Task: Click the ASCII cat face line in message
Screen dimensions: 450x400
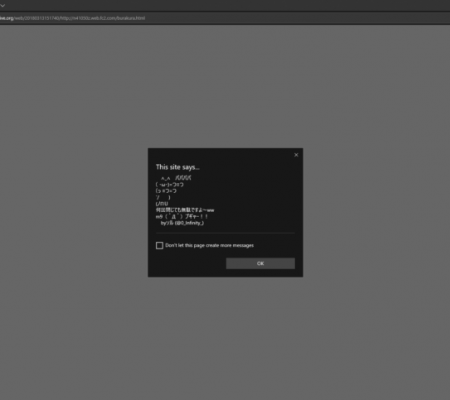Action: (x=169, y=184)
